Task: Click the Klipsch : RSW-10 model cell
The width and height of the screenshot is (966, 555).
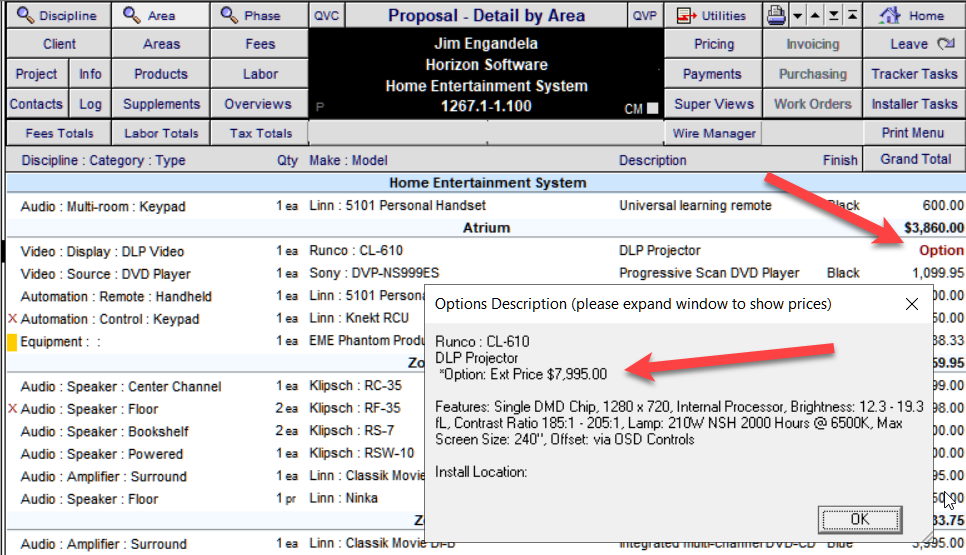Action: click(362, 453)
